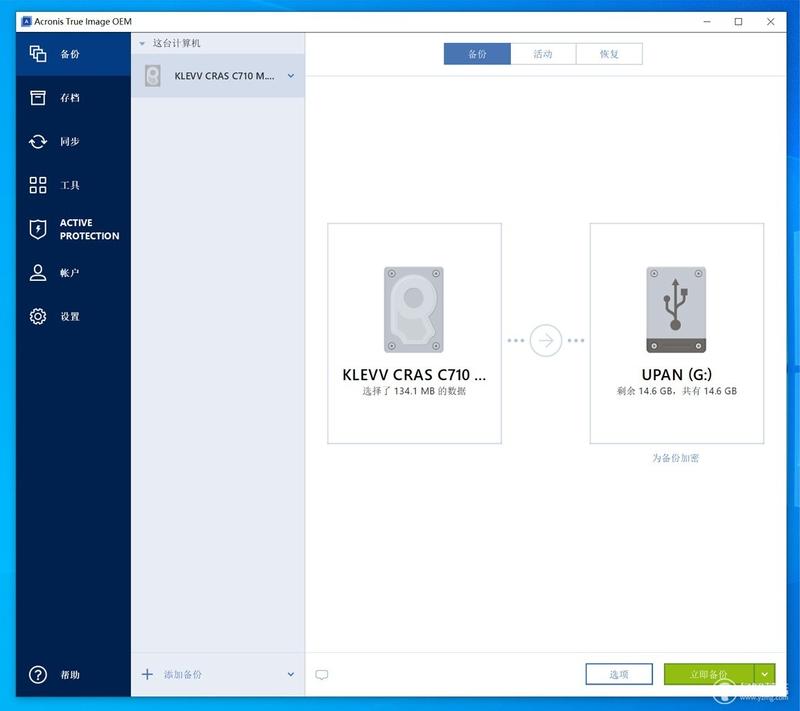Screen dimensions: 800x711
Task: Select the UPAN (G:) destination tile
Action: tap(677, 333)
